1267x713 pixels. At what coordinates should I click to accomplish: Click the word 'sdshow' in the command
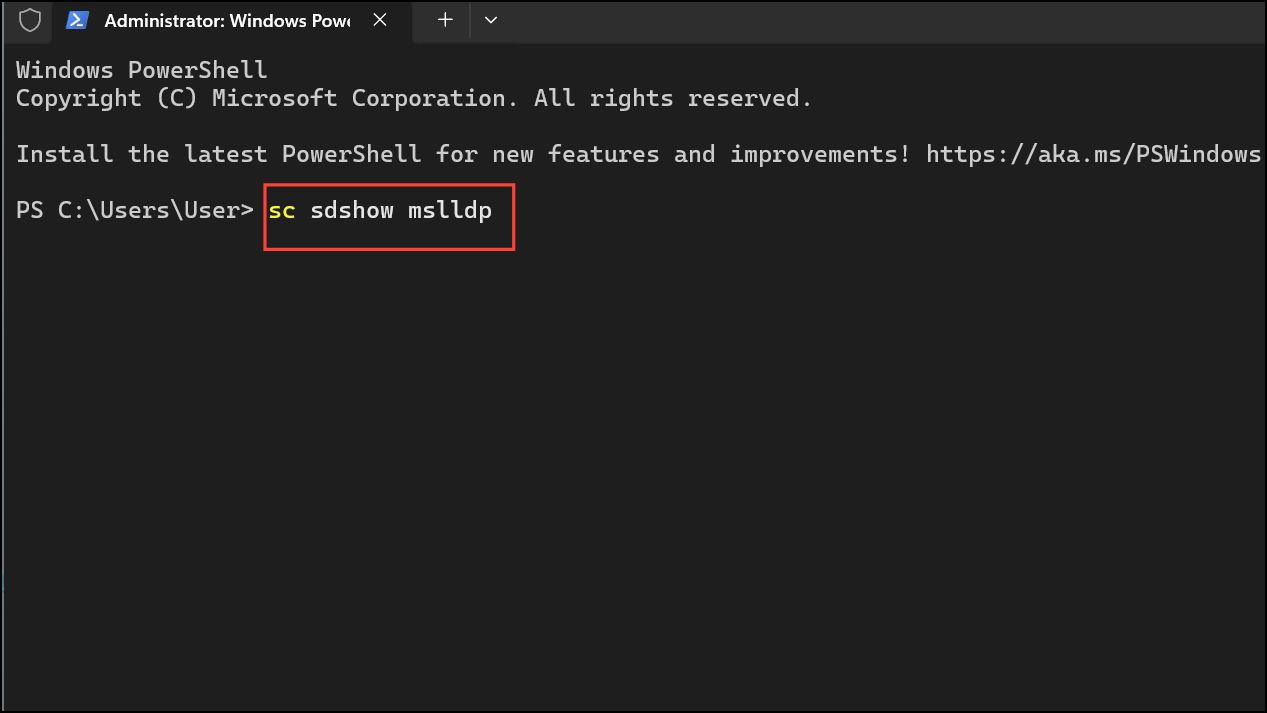point(351,210)
